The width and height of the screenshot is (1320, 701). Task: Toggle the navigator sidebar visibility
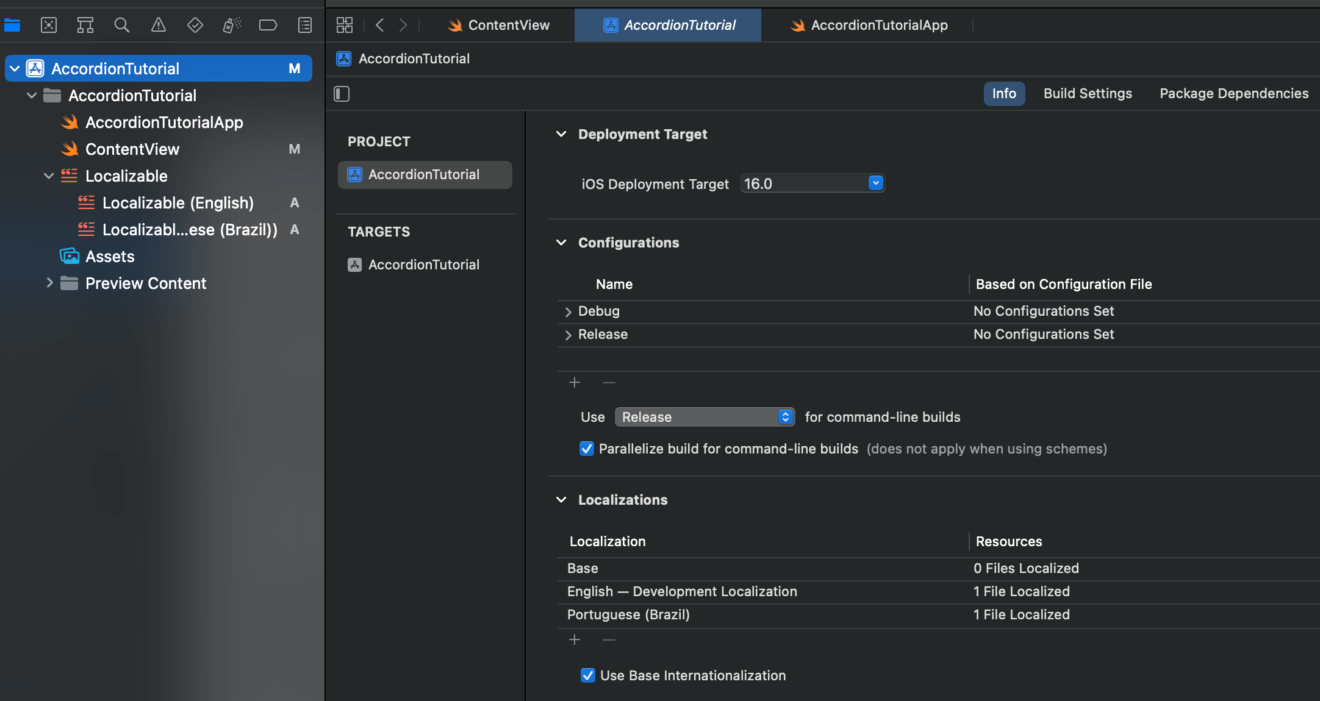[x=341, y=93]
